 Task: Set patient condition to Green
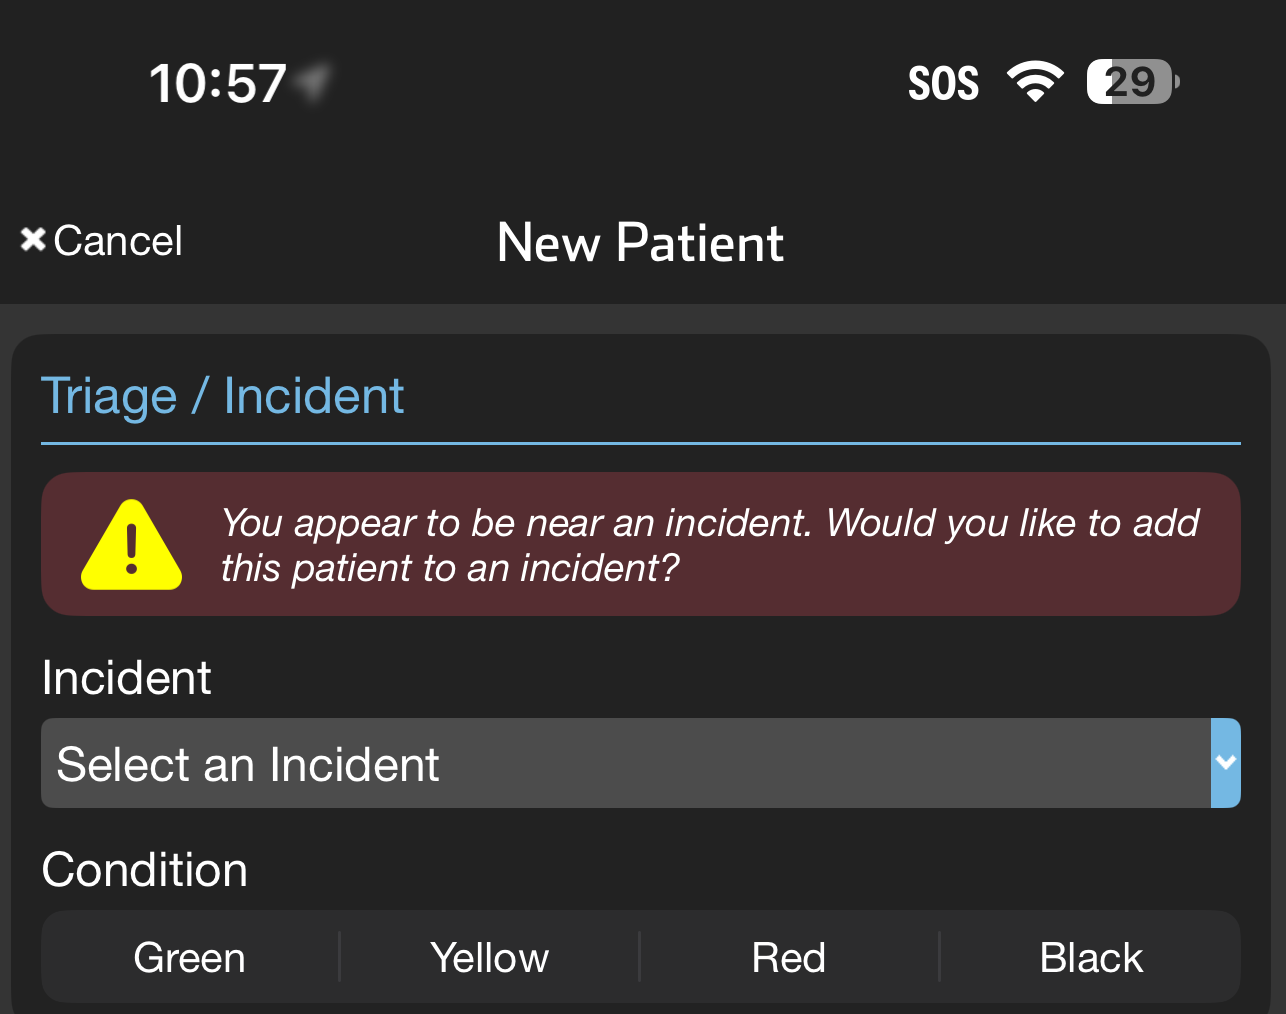point(190,958)
